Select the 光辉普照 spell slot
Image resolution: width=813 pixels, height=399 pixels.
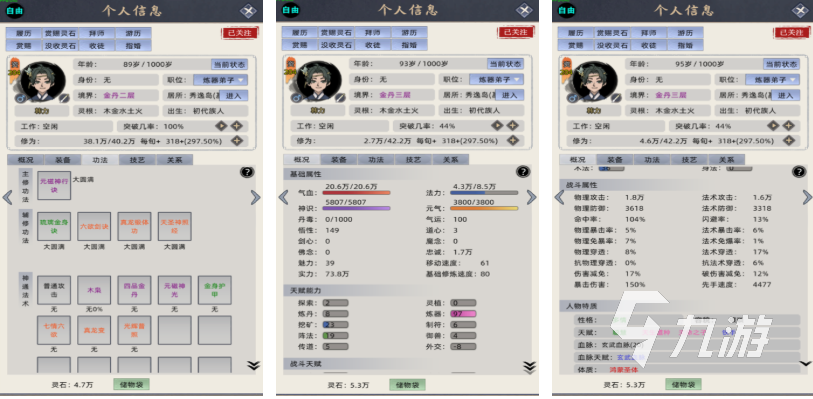pos(134,330)
